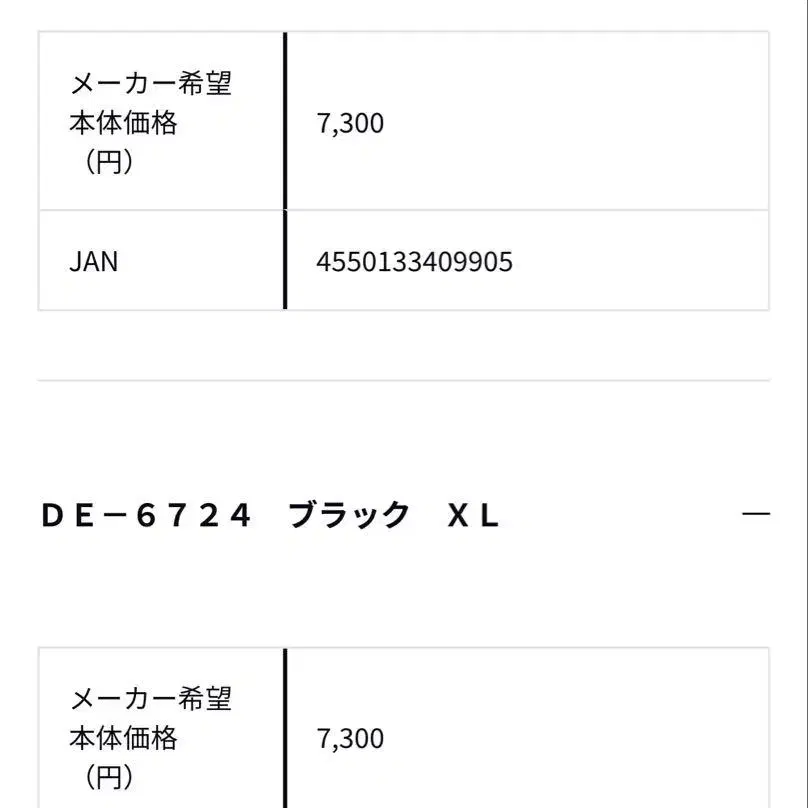Click the DE-6724 model code in heading
This screenshot has width=808, height=808.
click(x=146, y=515)
